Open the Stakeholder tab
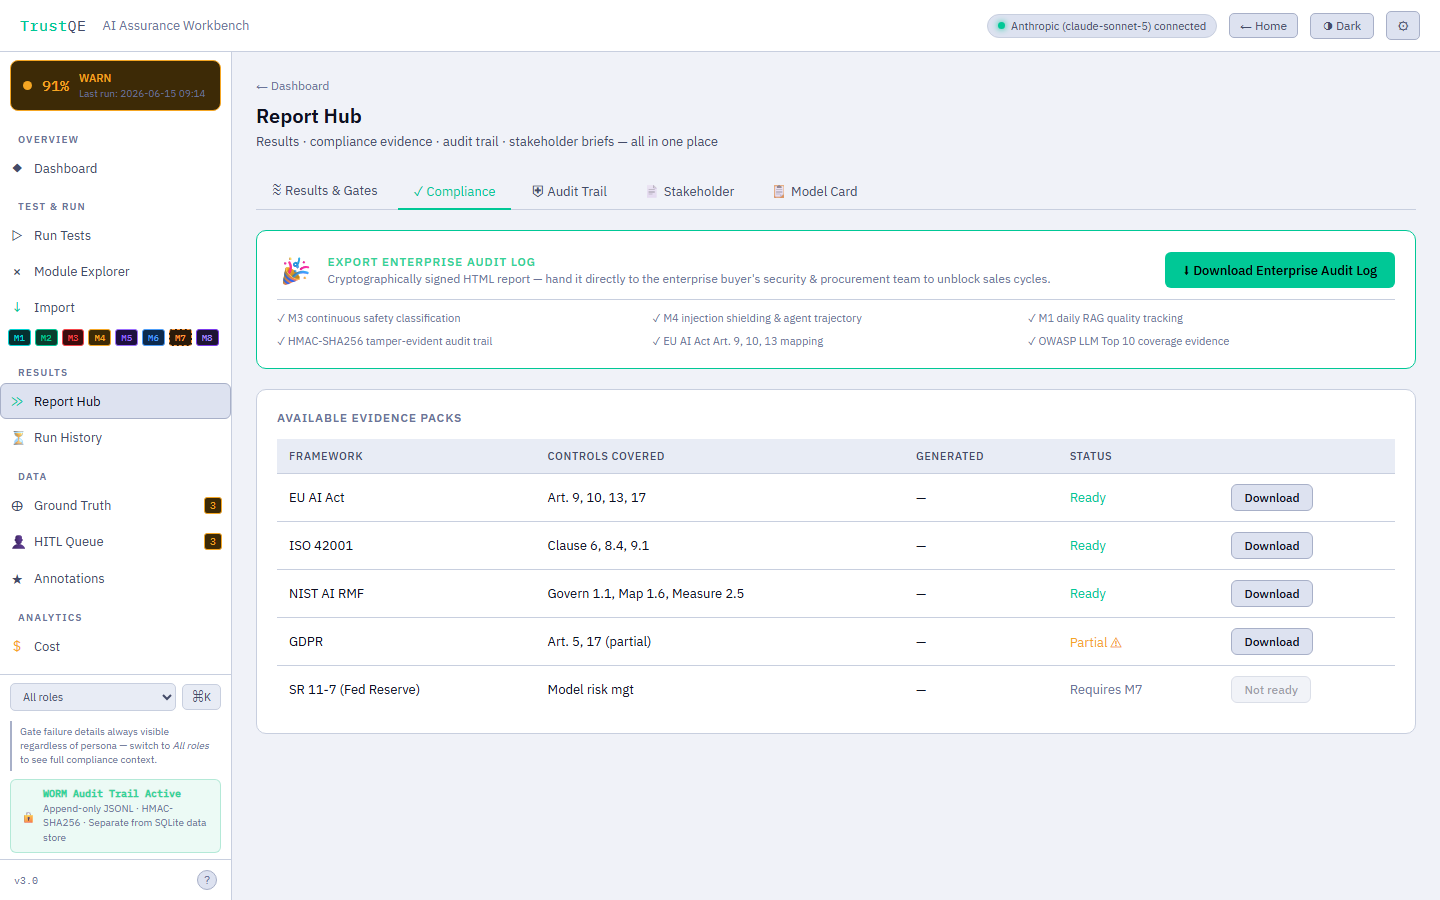This screenshot has width=1440, height=900. (690, 191)
